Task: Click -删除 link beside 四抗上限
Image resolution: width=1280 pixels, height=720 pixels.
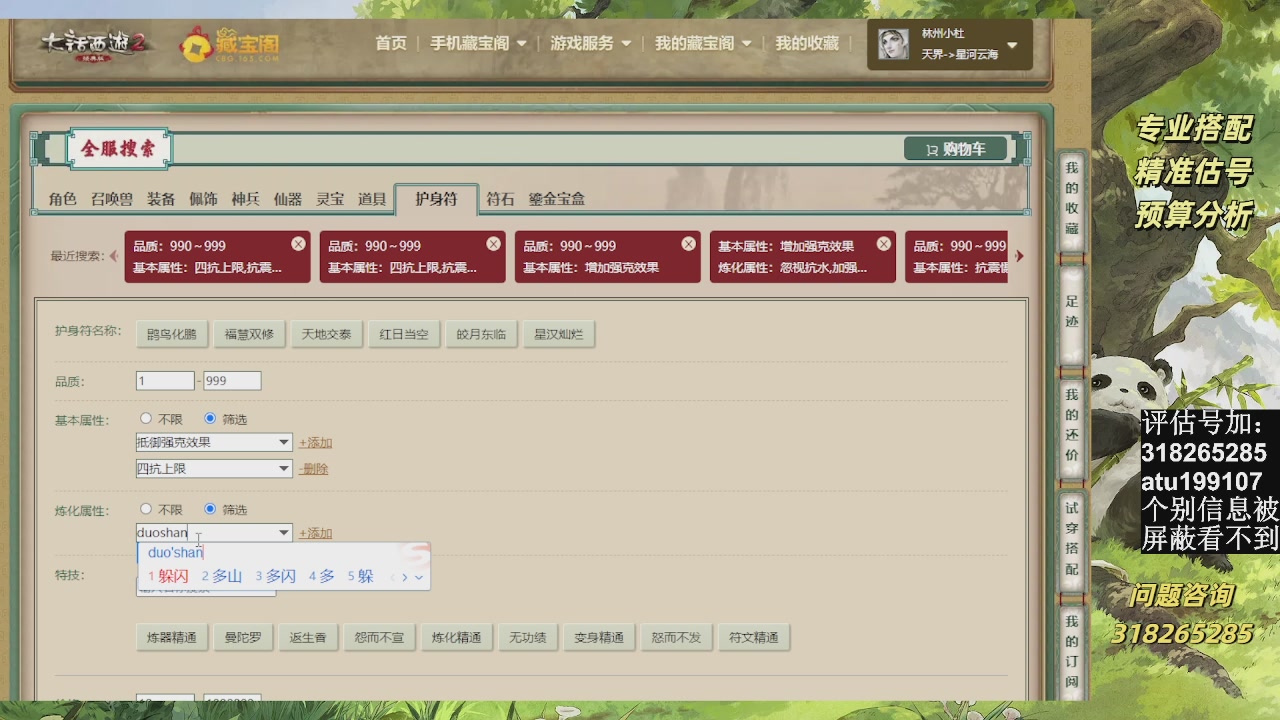Action: click(x=313, y=469)
